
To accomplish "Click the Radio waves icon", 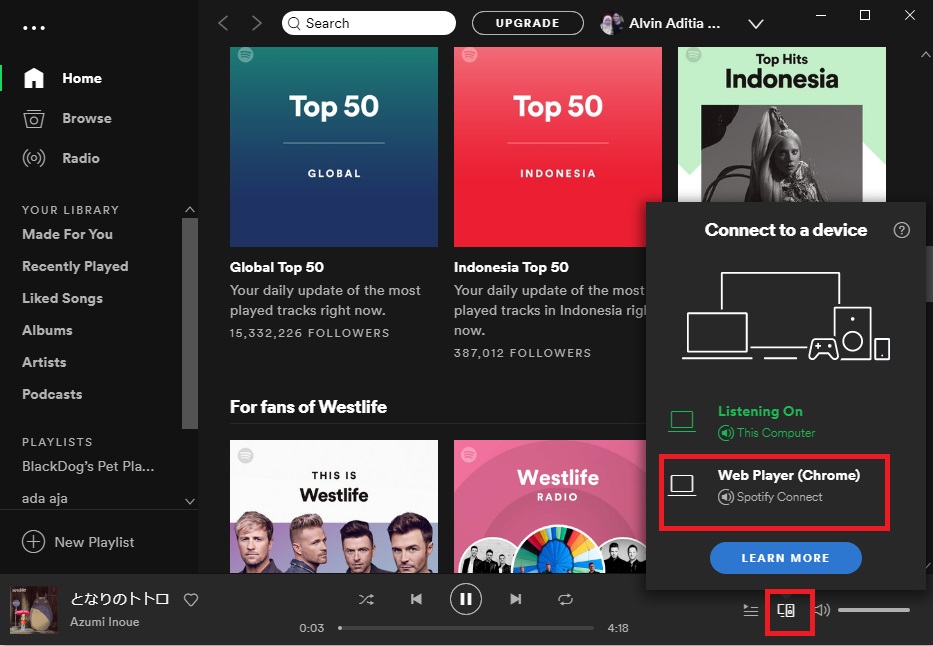I will pos(34,158).
